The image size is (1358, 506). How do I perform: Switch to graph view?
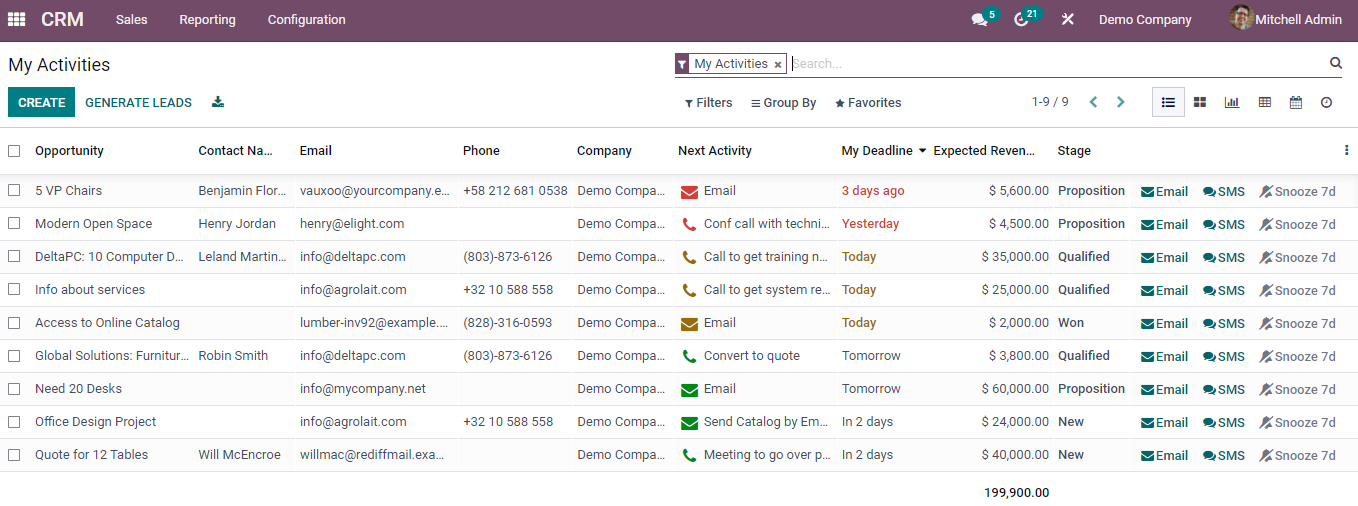click(x=1232, y=102)
